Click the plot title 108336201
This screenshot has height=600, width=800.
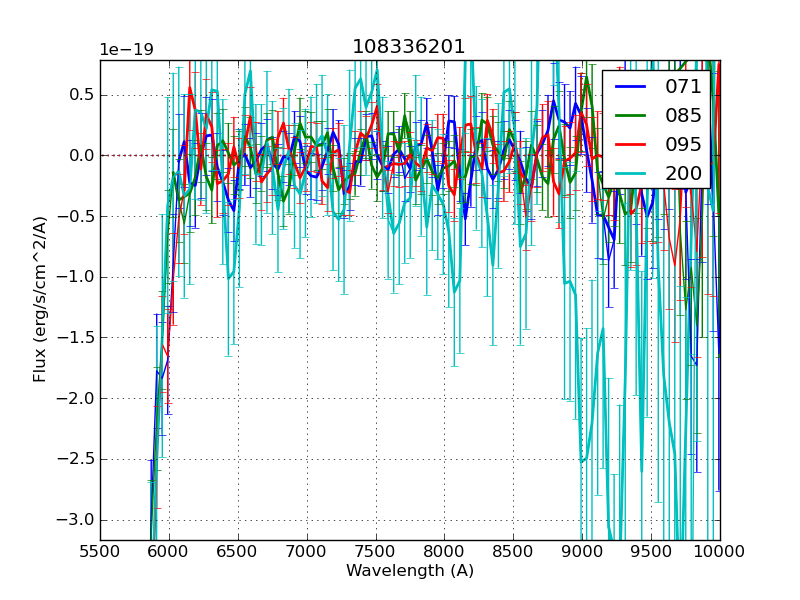pos(409,47)
